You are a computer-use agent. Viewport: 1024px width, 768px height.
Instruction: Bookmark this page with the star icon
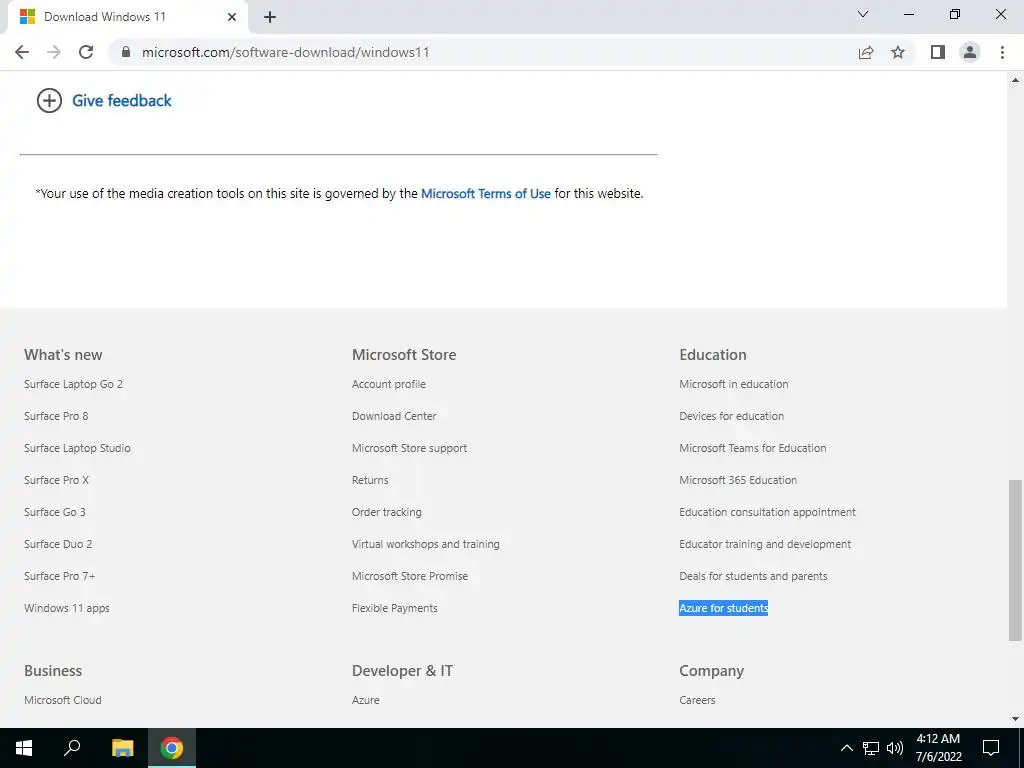898,52
